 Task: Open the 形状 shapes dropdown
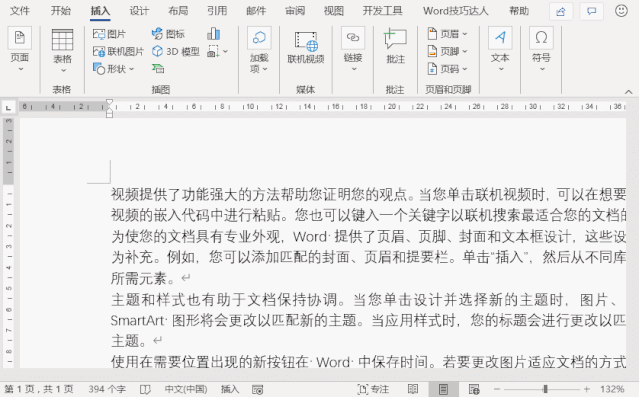(x=114, y=69)
